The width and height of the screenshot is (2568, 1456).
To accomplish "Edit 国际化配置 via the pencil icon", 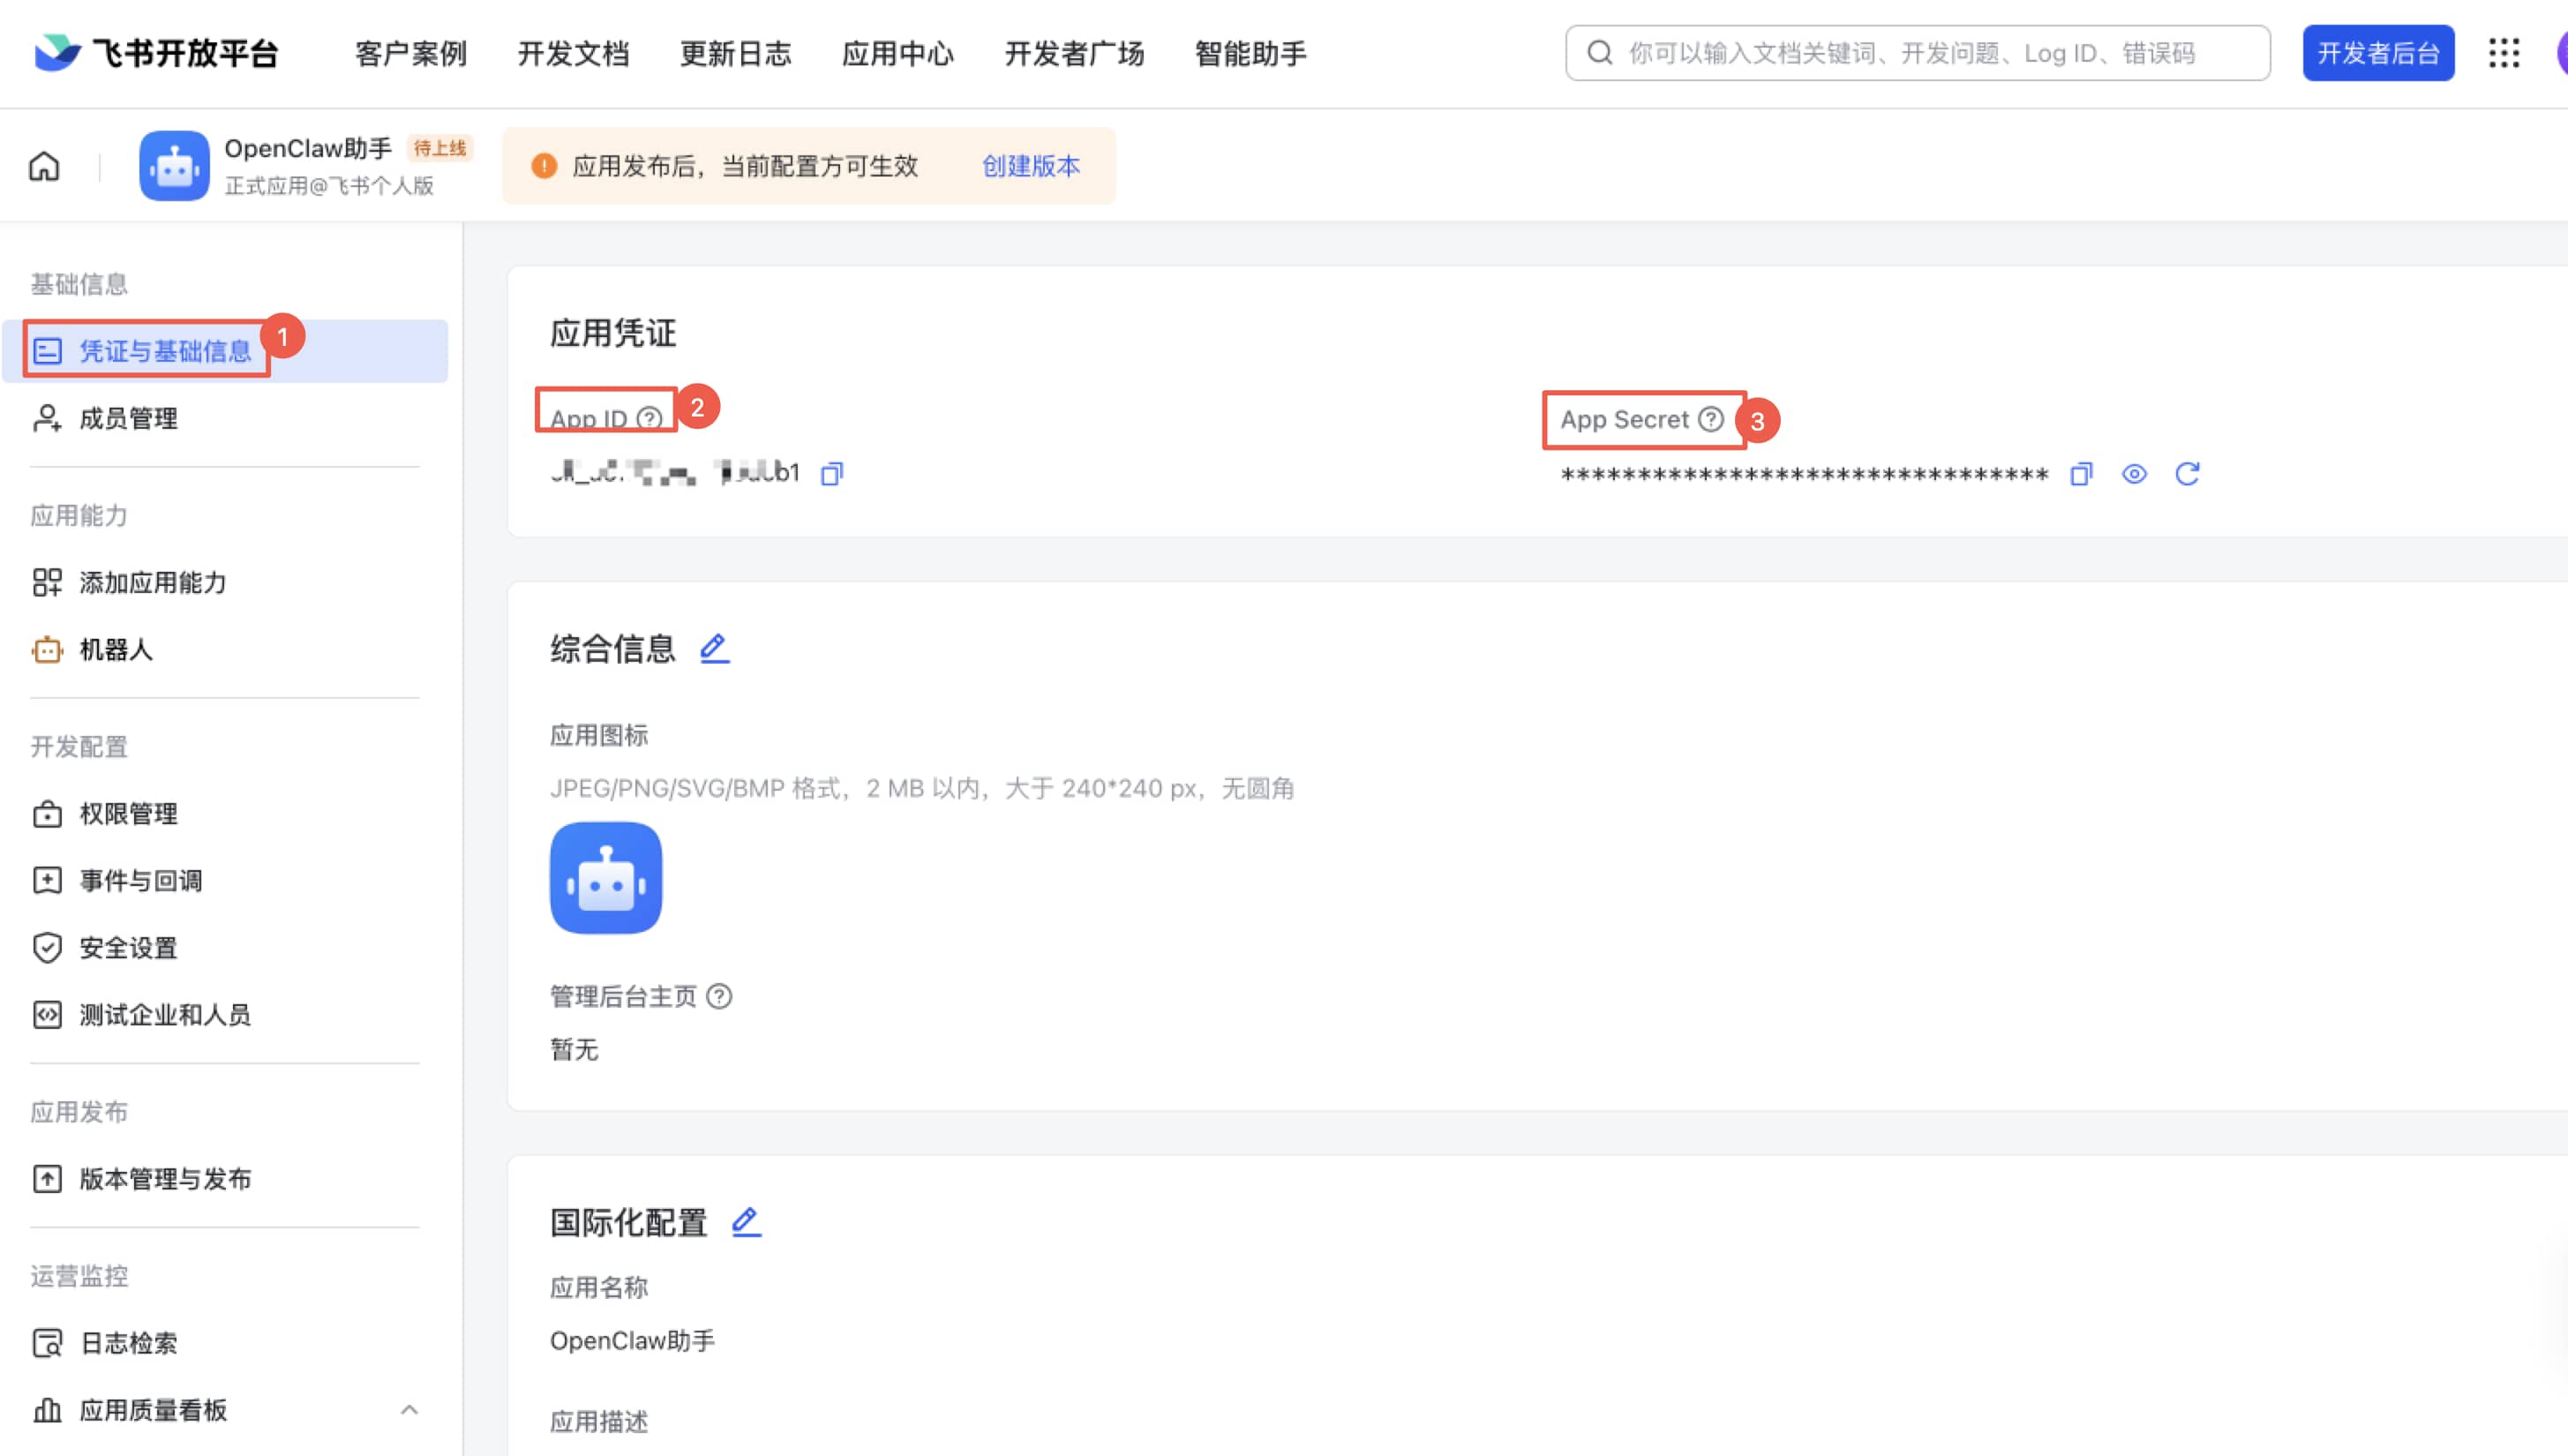I will (x=746, y=1222).
